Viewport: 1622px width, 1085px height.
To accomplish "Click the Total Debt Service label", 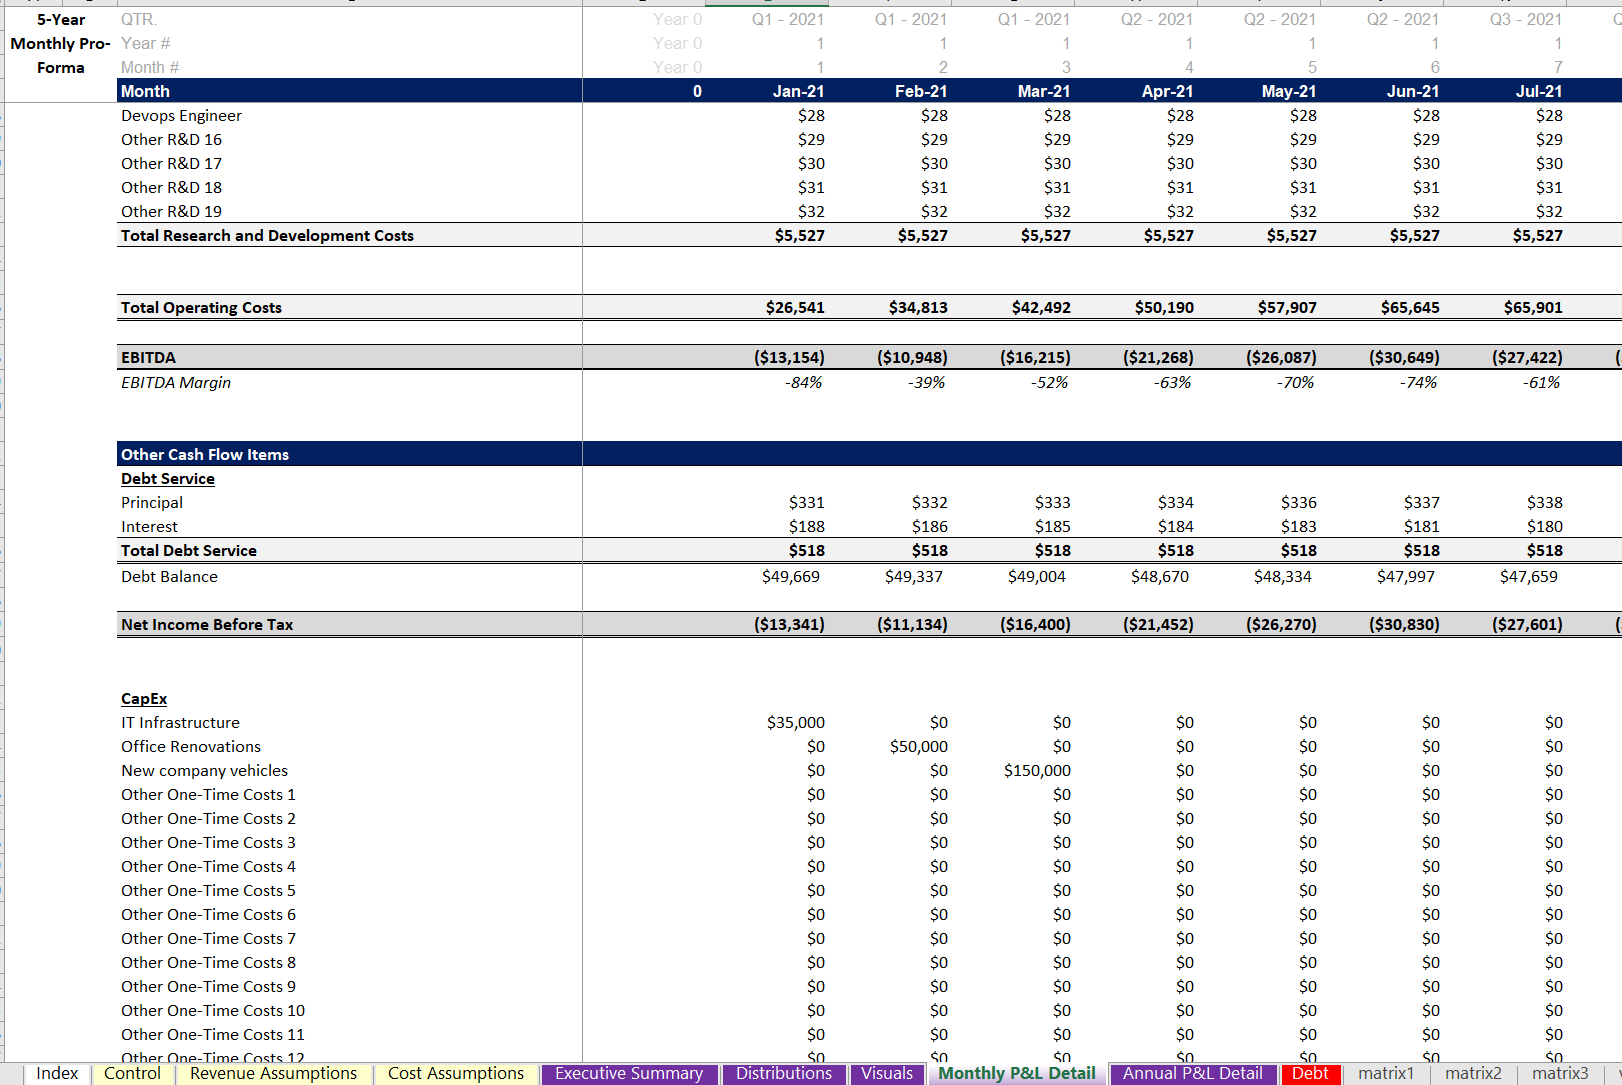I will click(188, 551).
